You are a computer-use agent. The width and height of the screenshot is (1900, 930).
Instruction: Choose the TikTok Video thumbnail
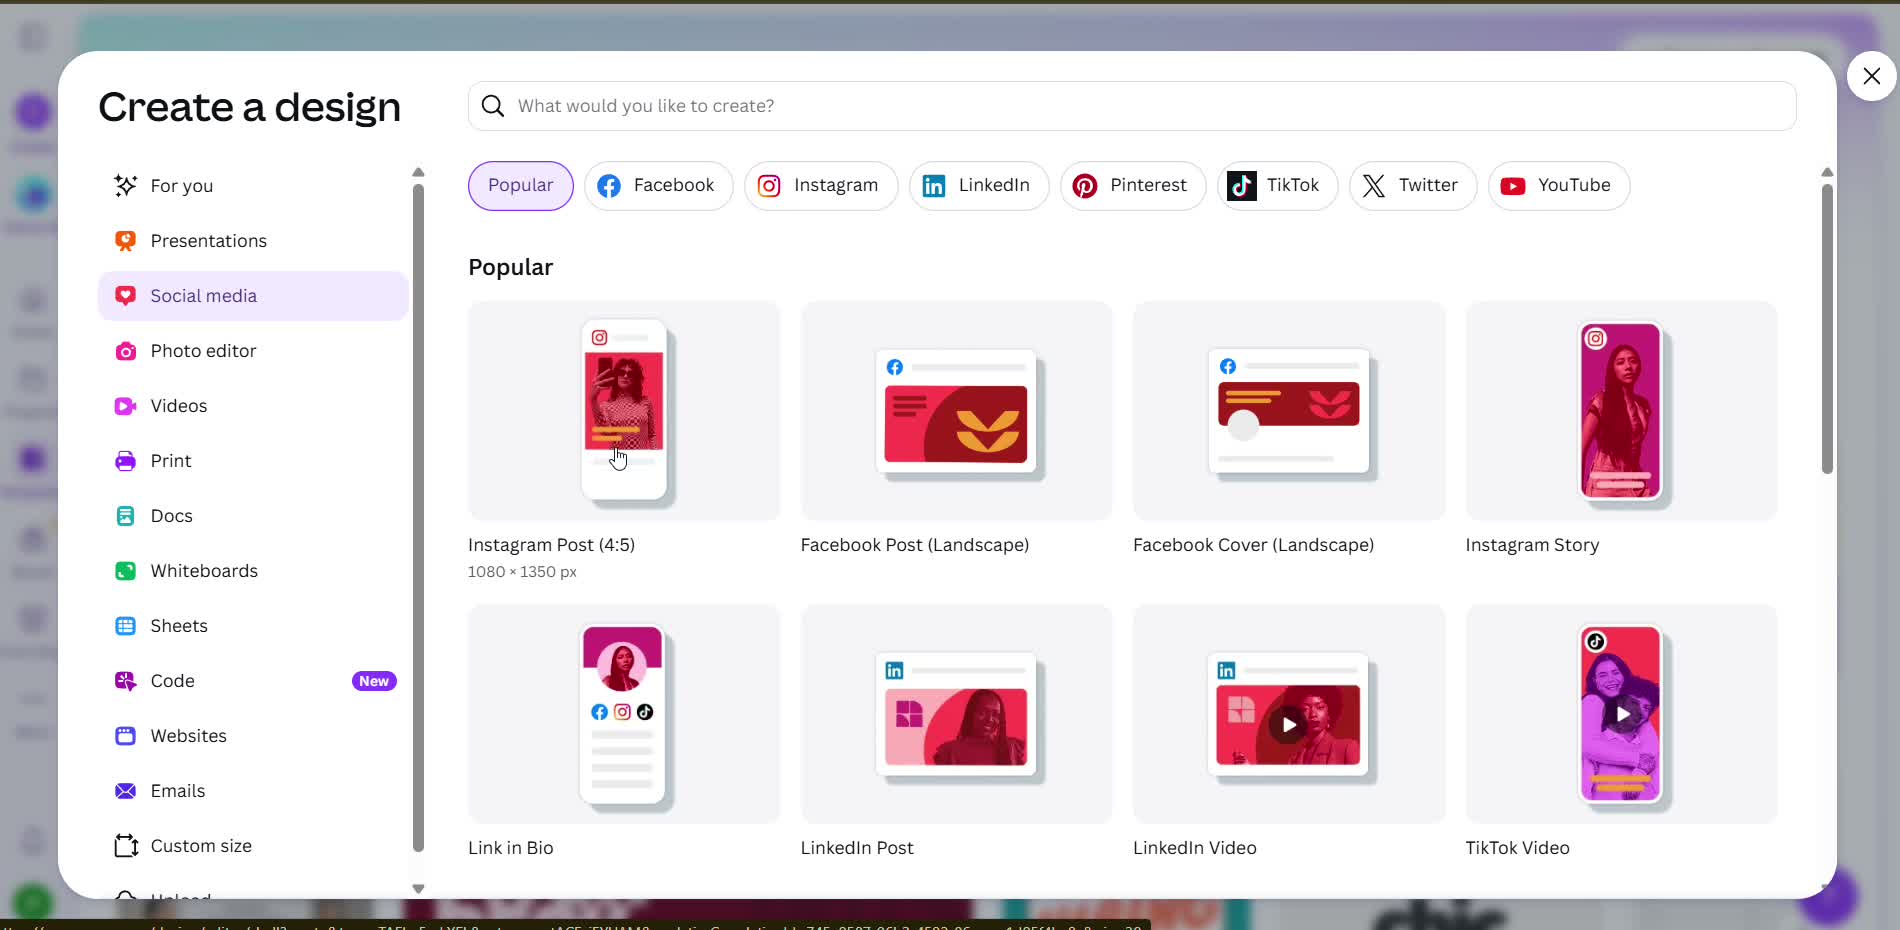tap(1621, 714)
